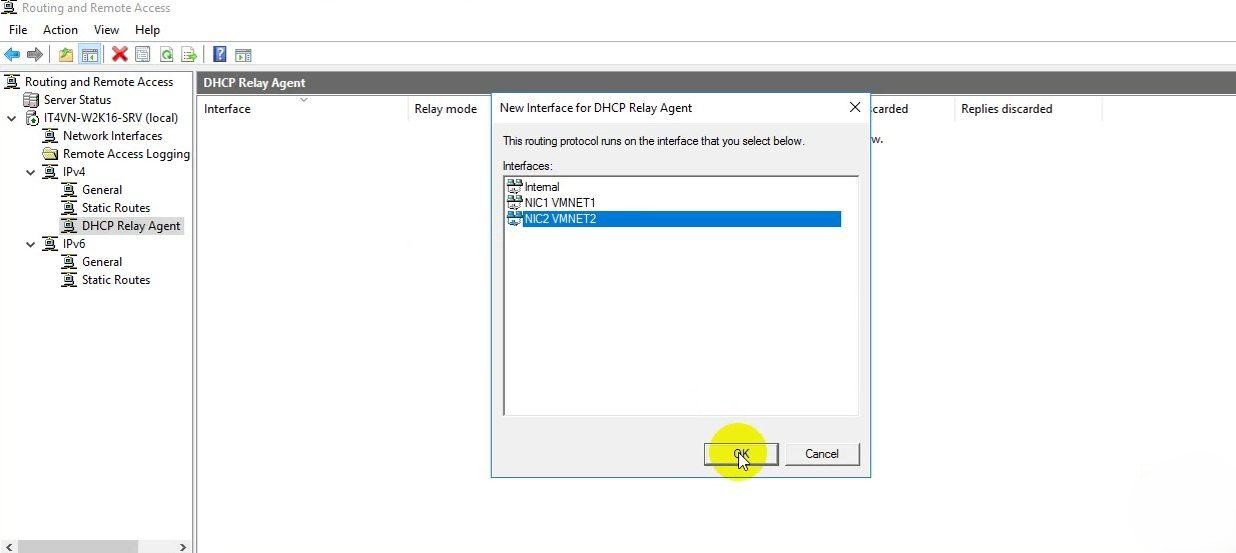Sort by the Relay mode column header
Image resolution: width=1236 pixels, height=553 pixels.
coord(445,109)
